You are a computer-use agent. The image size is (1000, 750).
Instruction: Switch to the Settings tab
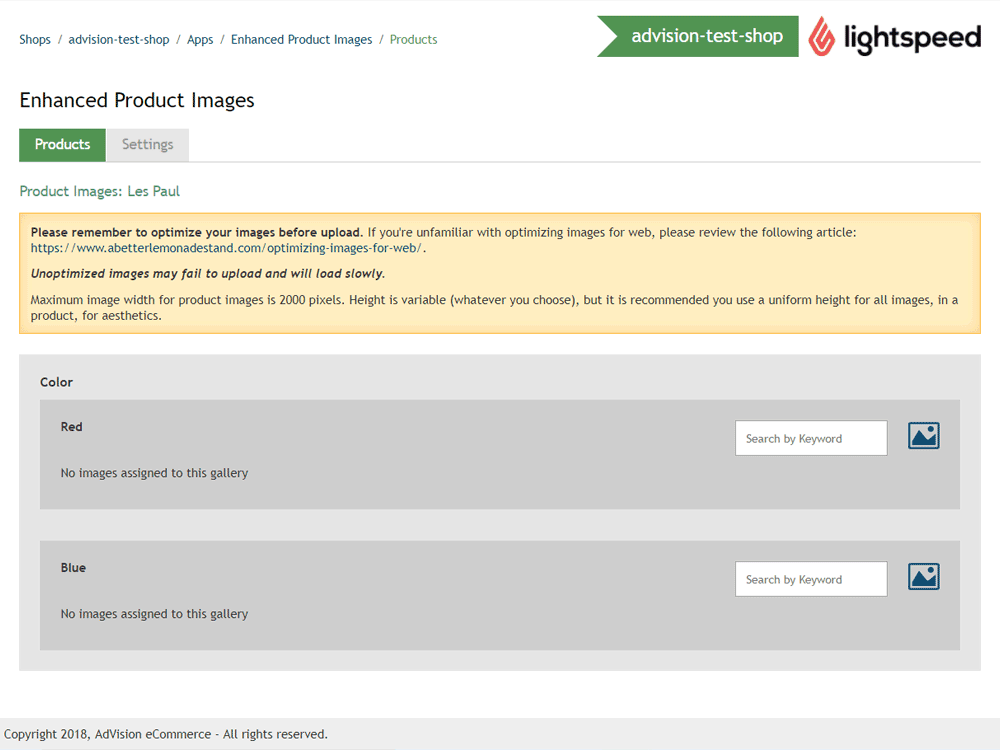(147, 145)
